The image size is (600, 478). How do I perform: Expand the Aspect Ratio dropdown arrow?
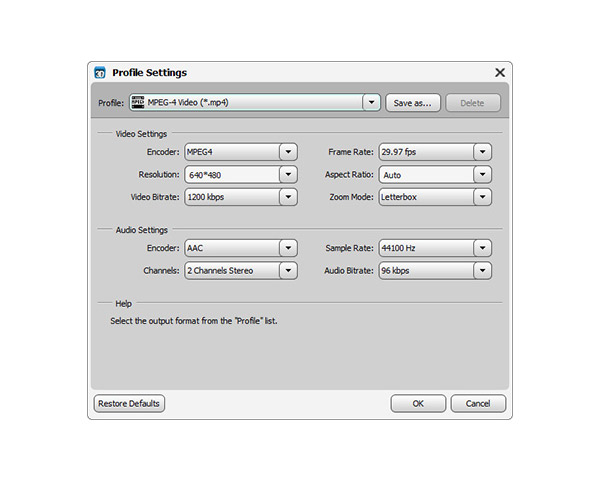(483, 175)
